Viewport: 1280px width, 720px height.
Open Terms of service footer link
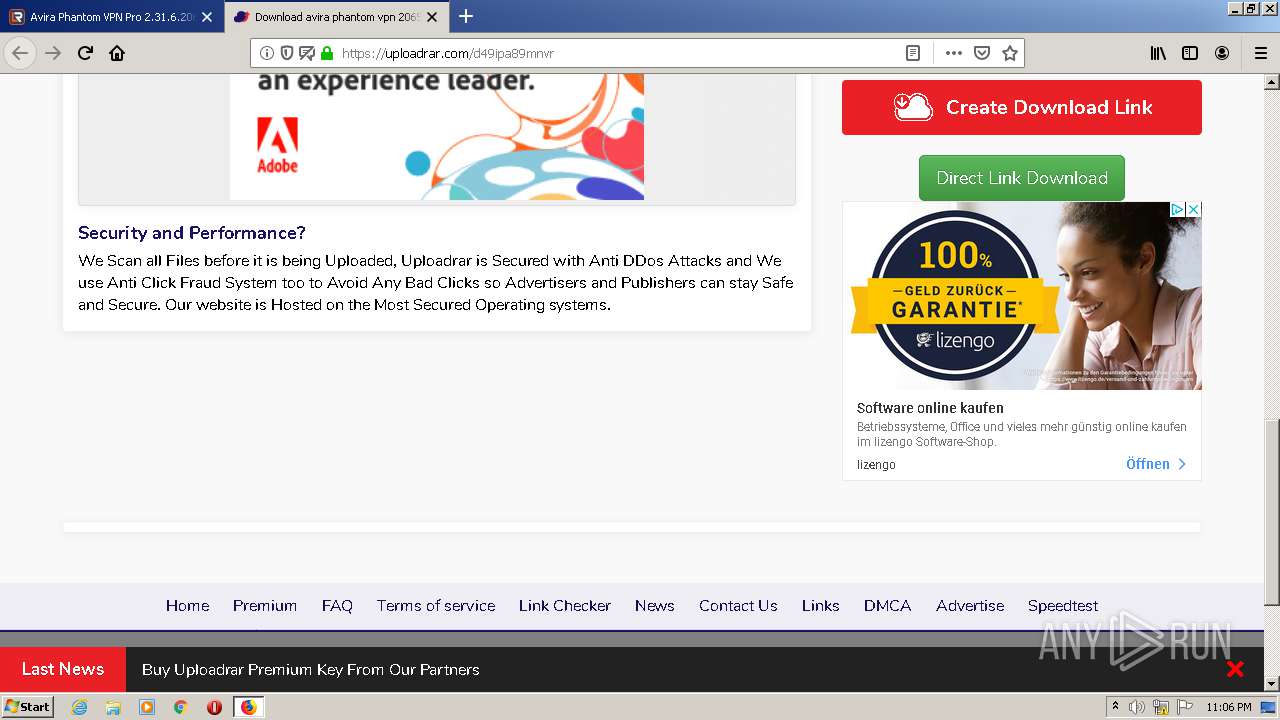point(436,606)
